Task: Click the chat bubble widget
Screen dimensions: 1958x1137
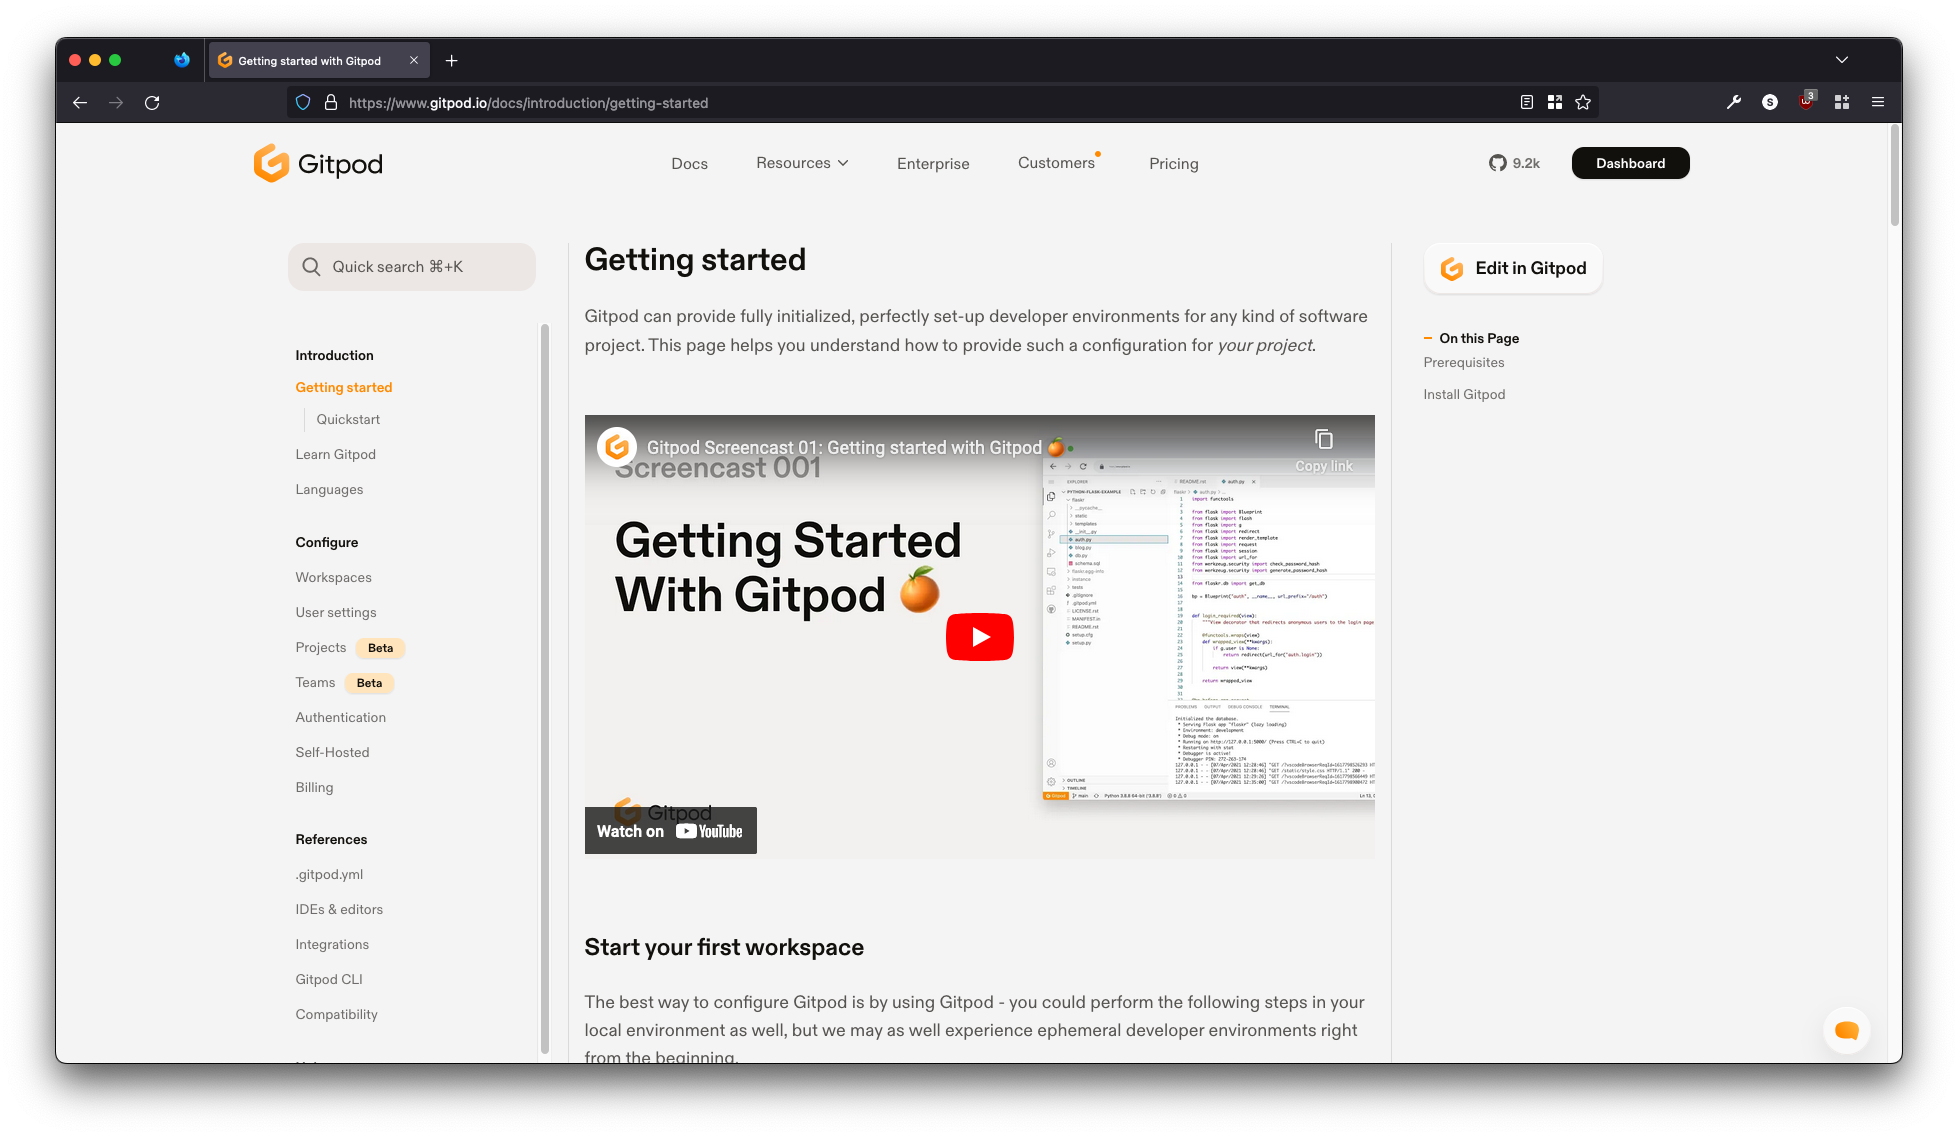Action: (1846, 1029)
